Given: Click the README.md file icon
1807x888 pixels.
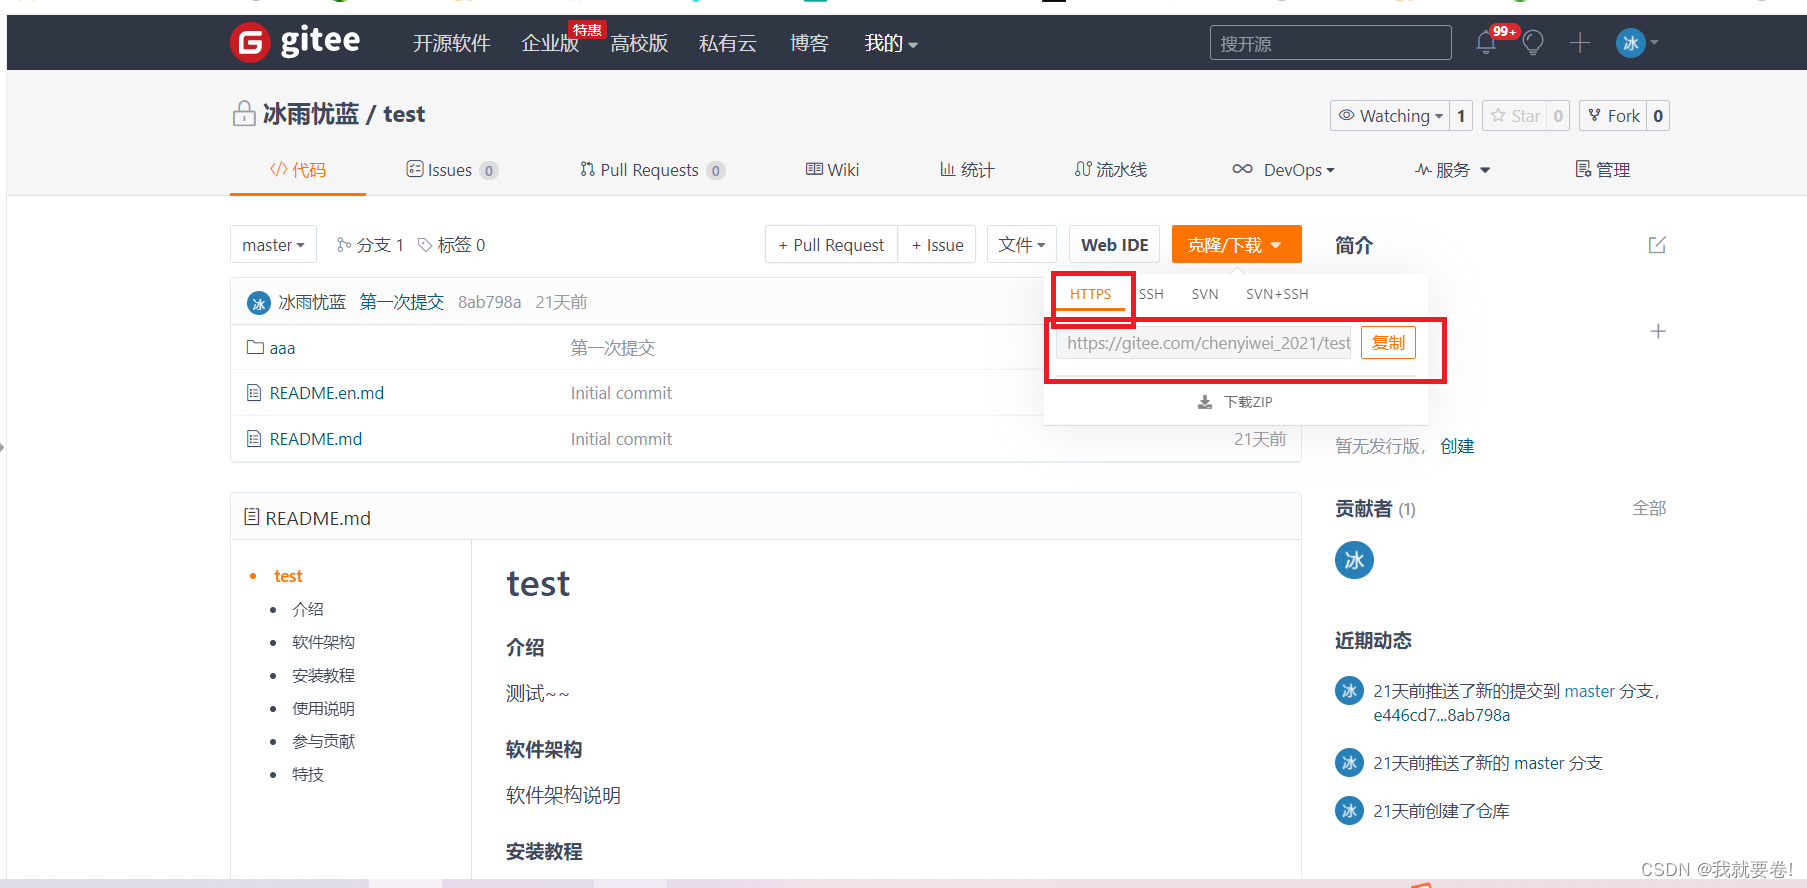Looking at the screenshot, I should 254,439.
